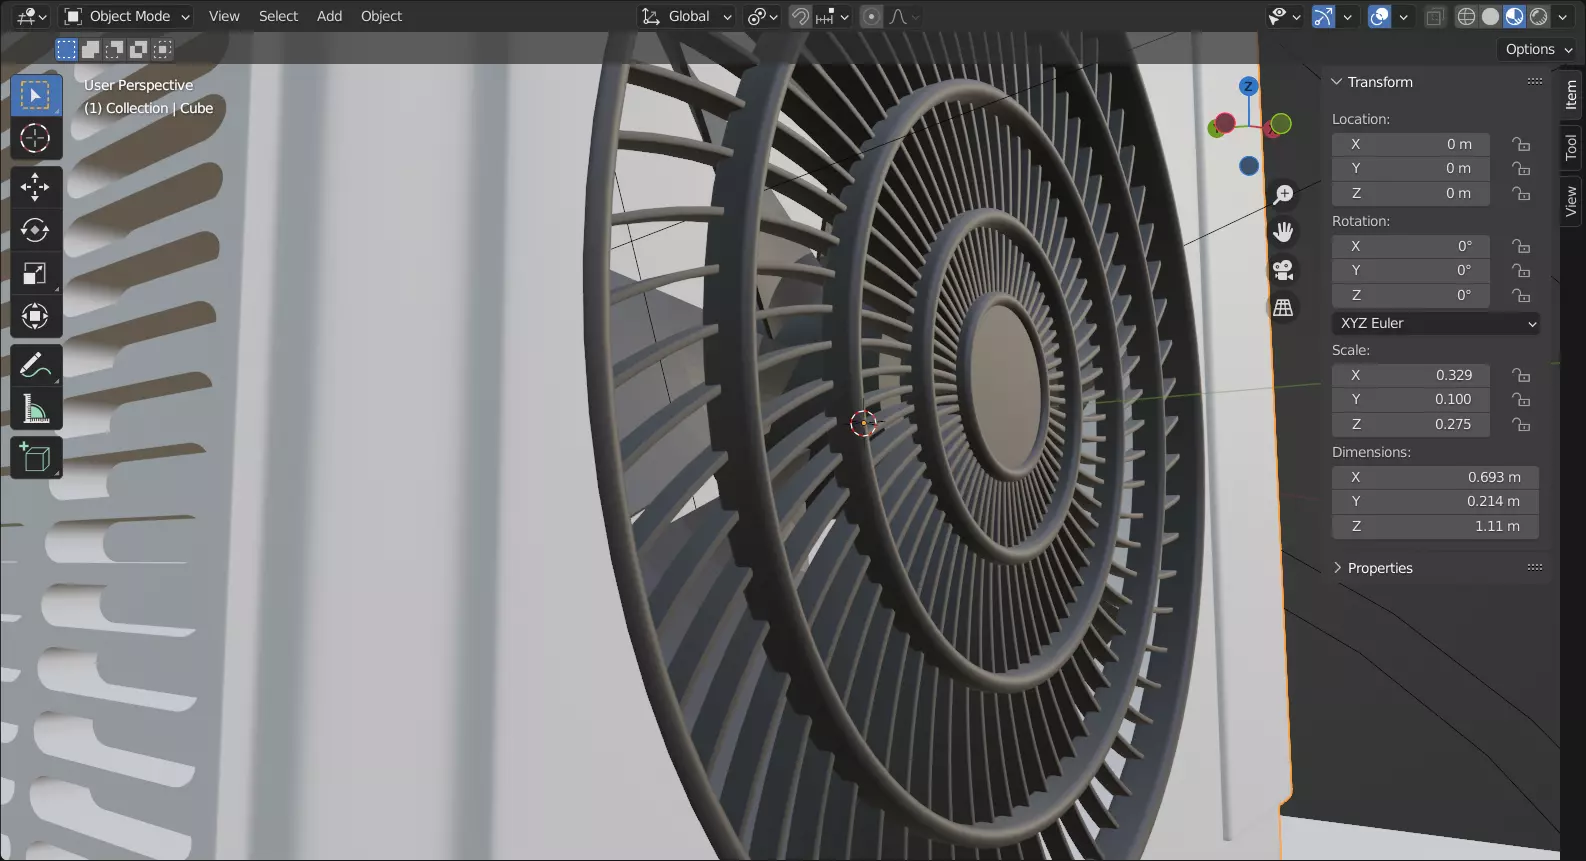The width and height of the screenshot is (1586, 861).
Task: Open the XYZ Euler rotation mode dropdown
Action: (x=1436, y=323)
